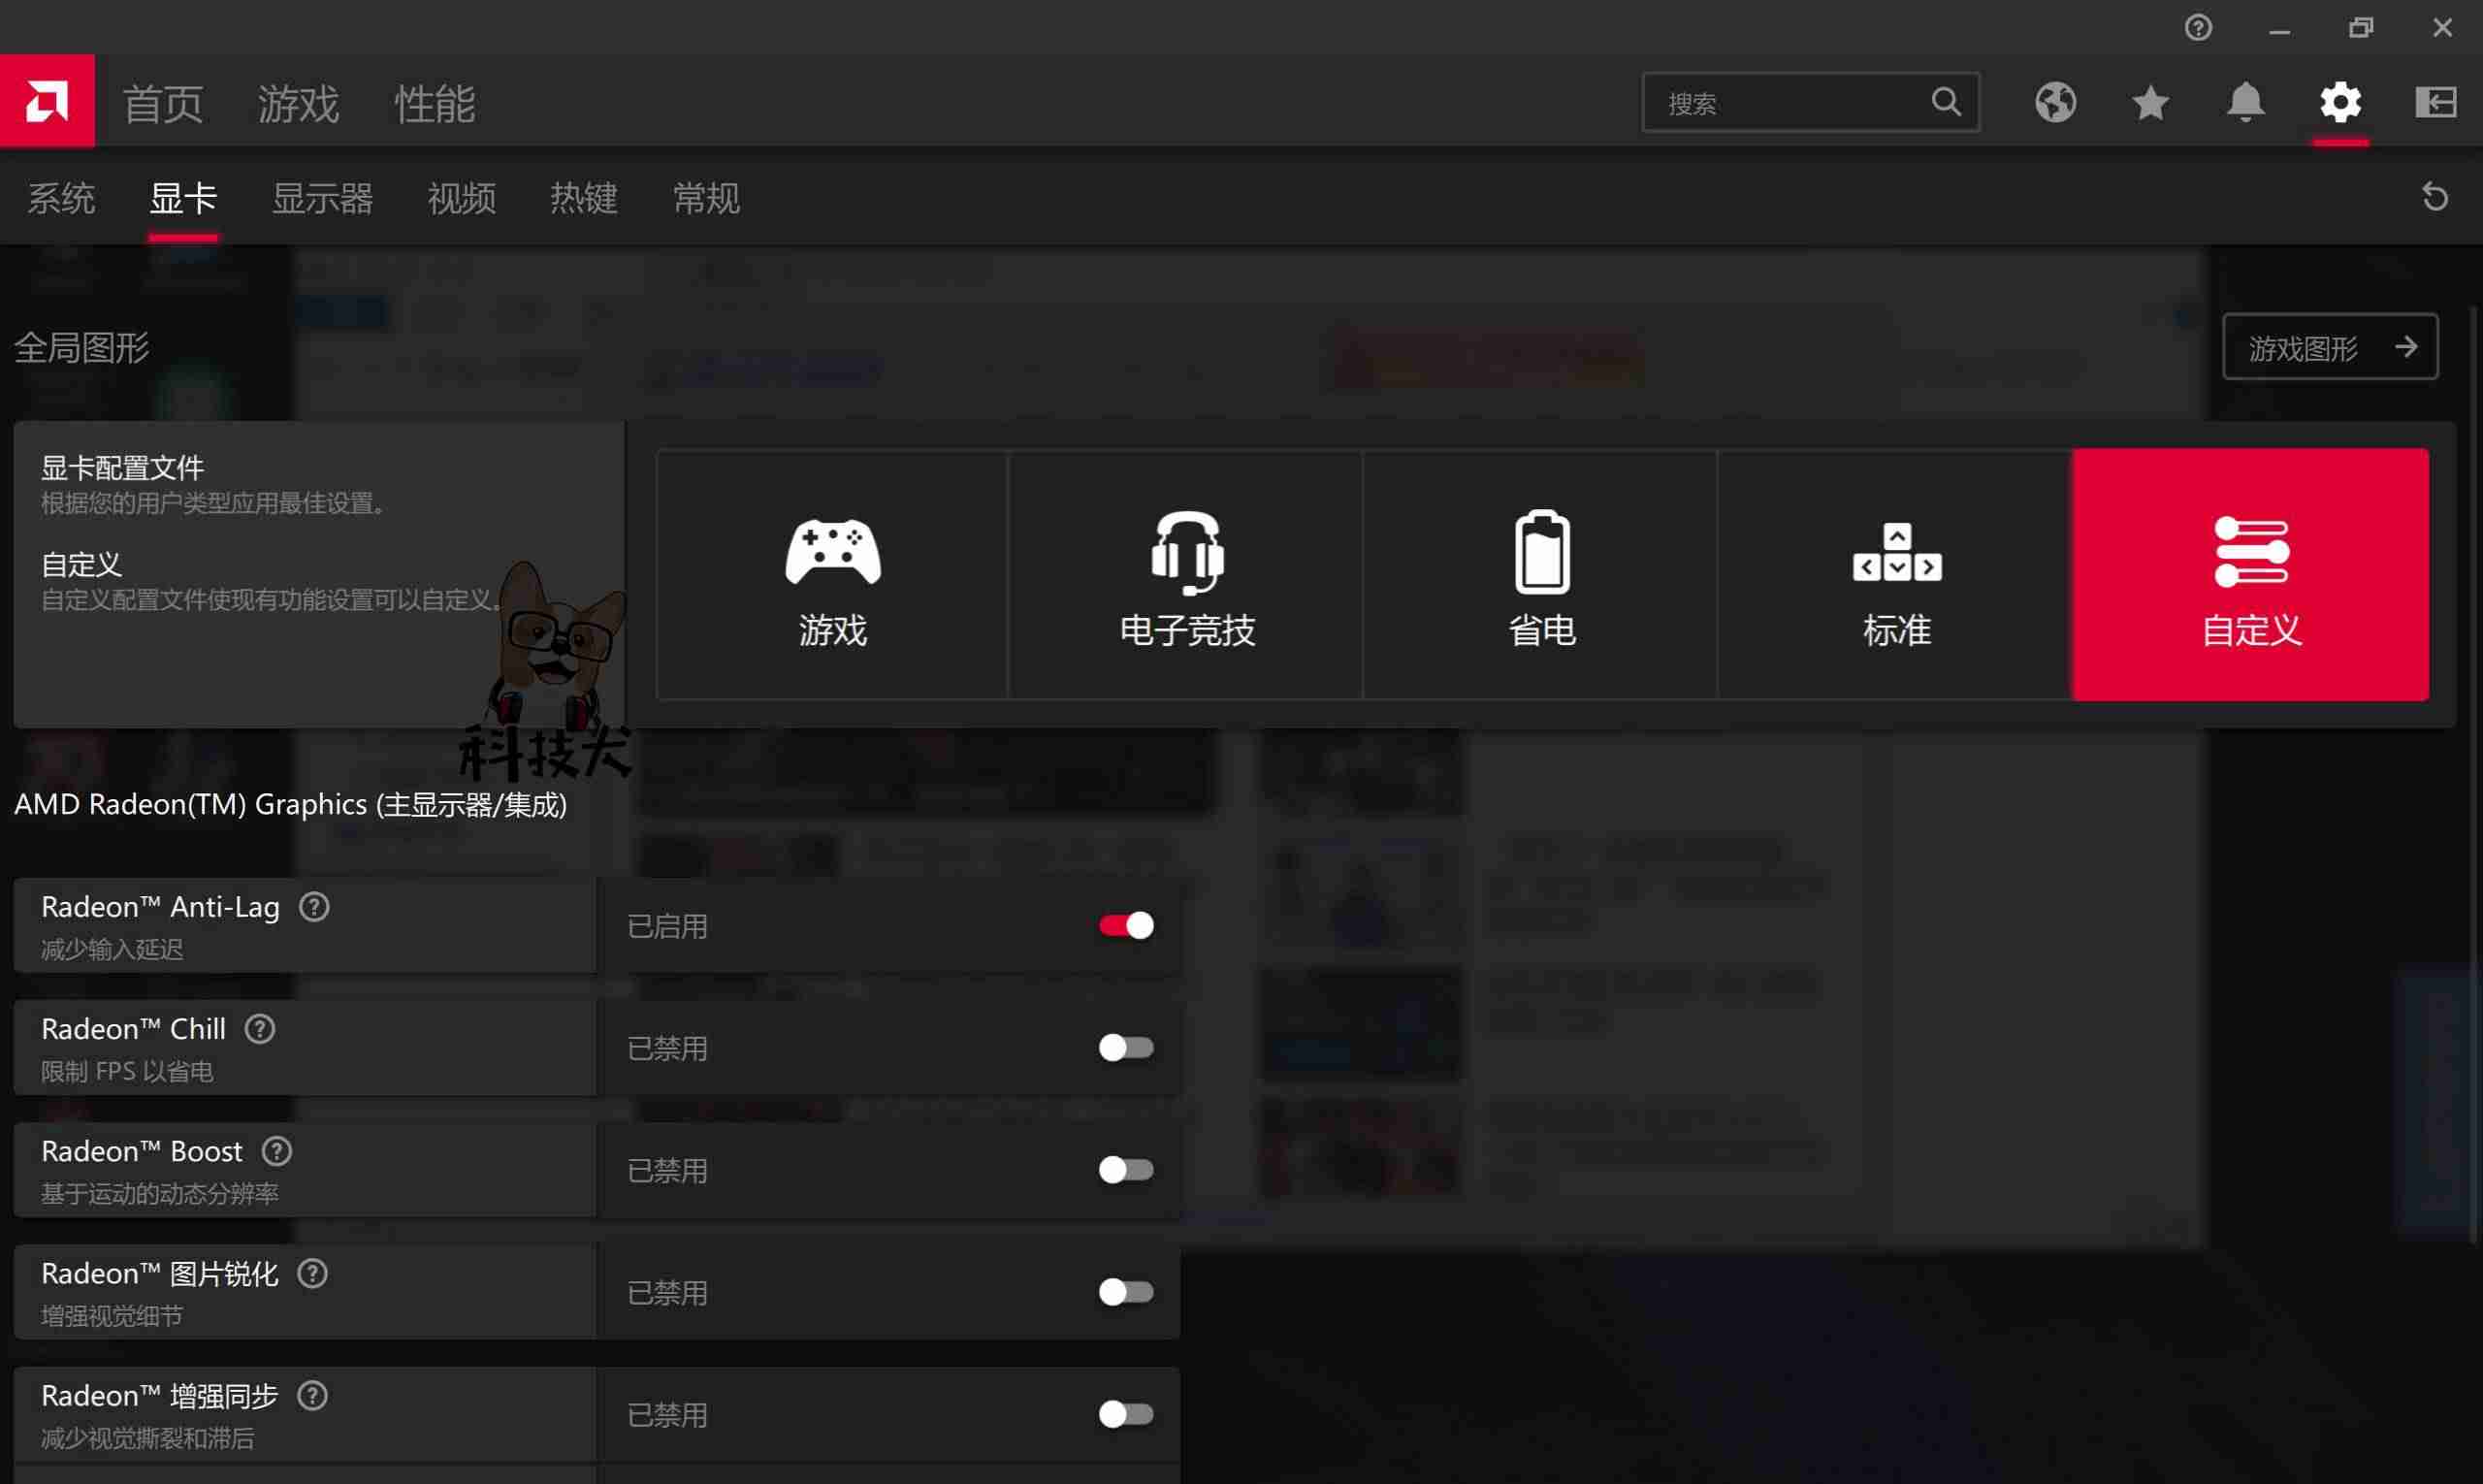Click the reset arrow icon
The height and width of the screenshot is (1484, 2483).
[x=2434, y=196]
